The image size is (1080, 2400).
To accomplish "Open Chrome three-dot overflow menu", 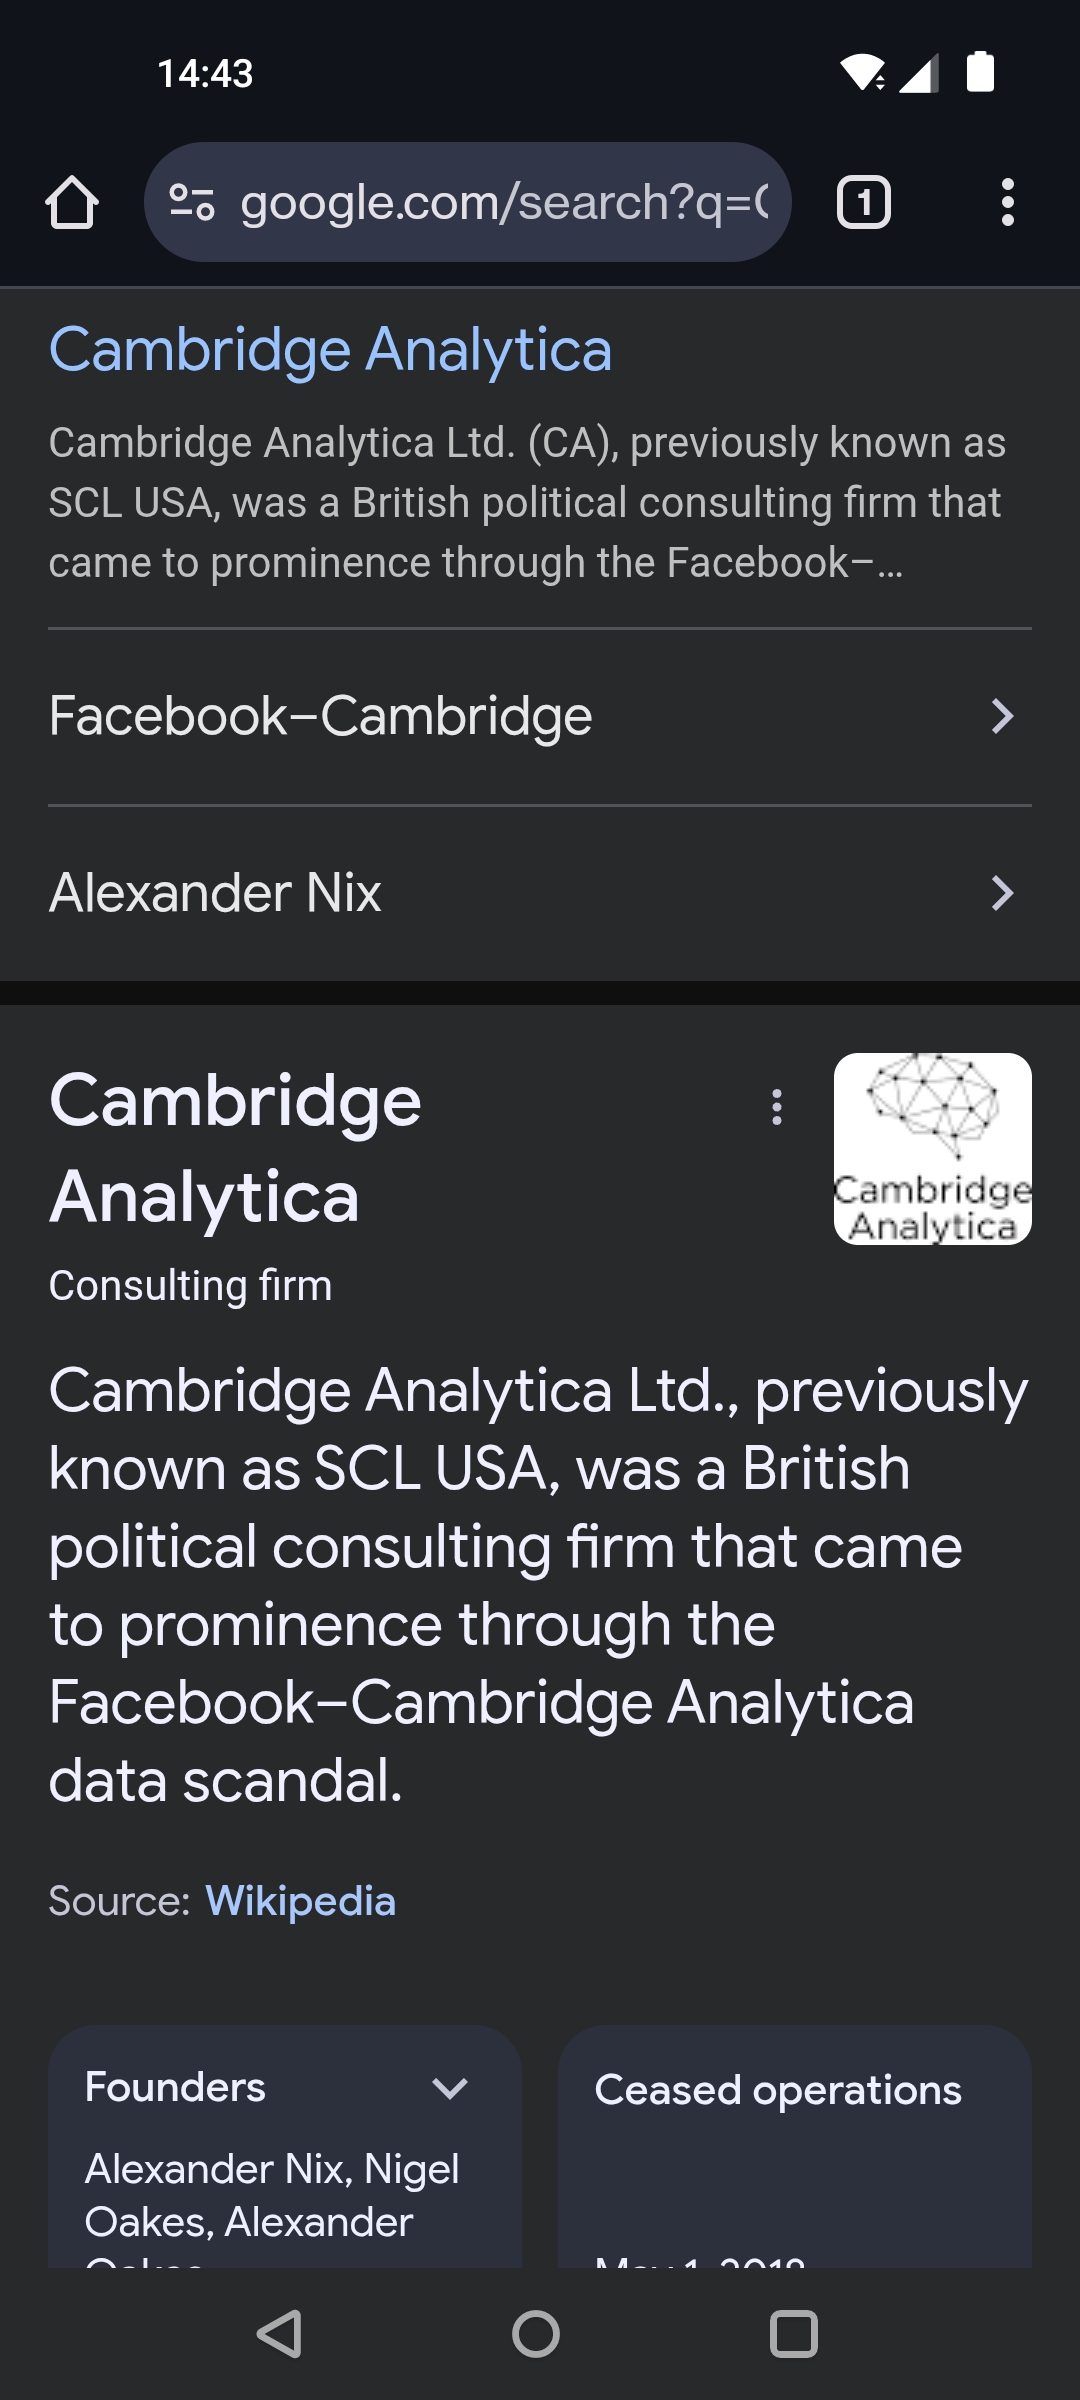I will pyautogui.click(x=1007, y=203).
